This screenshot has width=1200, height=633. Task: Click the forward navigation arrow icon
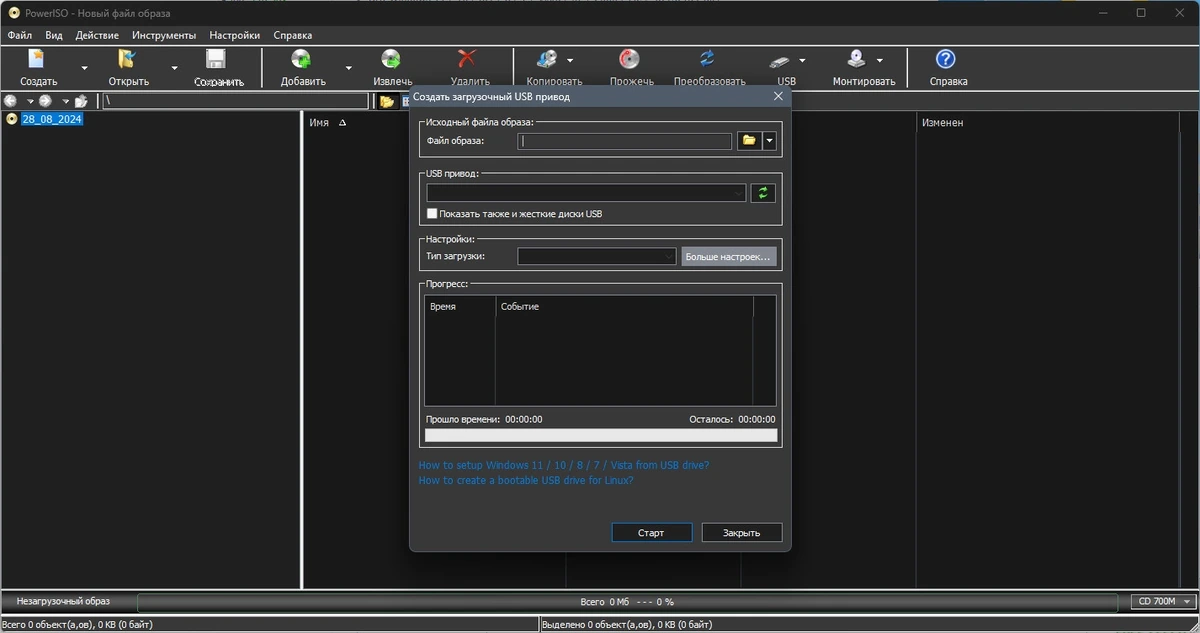click(46, 101)
